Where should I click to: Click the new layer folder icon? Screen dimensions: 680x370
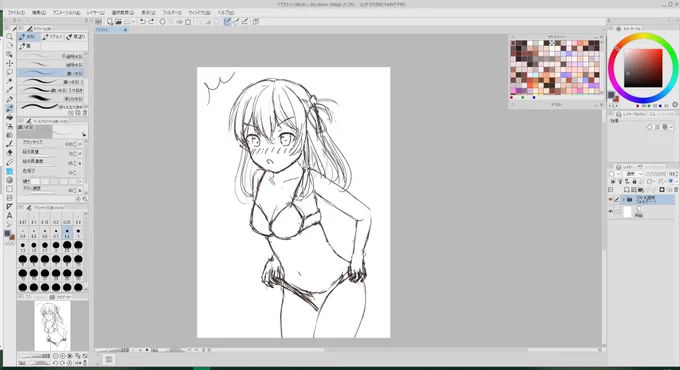[x=640, y=190]
